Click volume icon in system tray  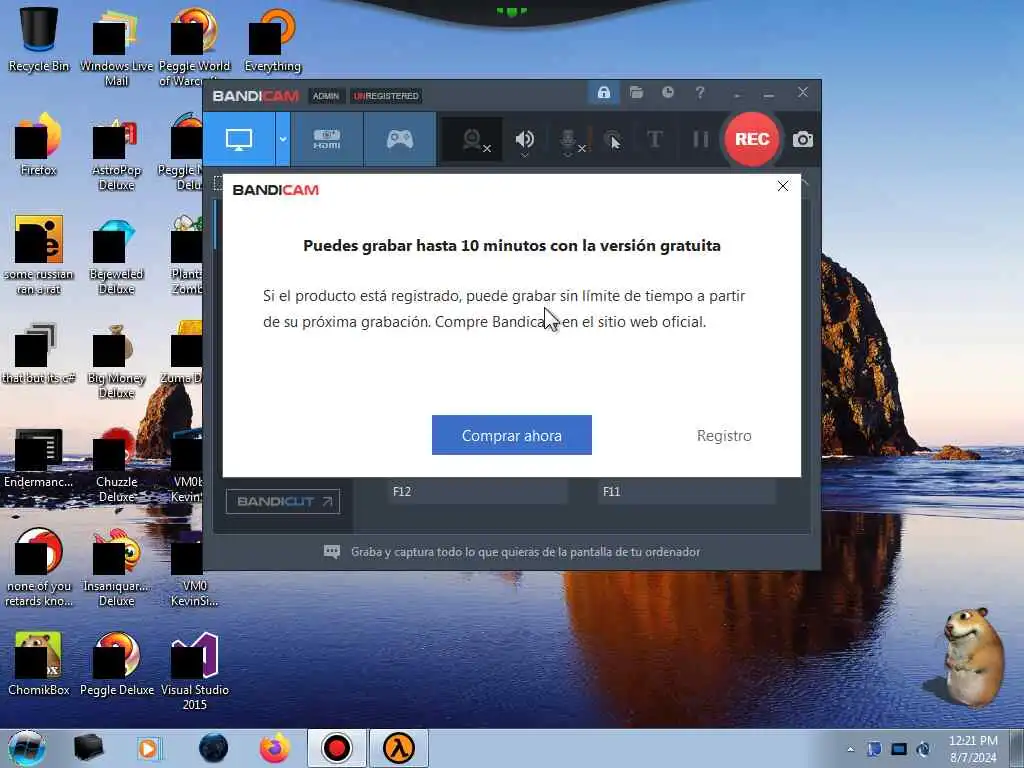click(x=923, y=749)
